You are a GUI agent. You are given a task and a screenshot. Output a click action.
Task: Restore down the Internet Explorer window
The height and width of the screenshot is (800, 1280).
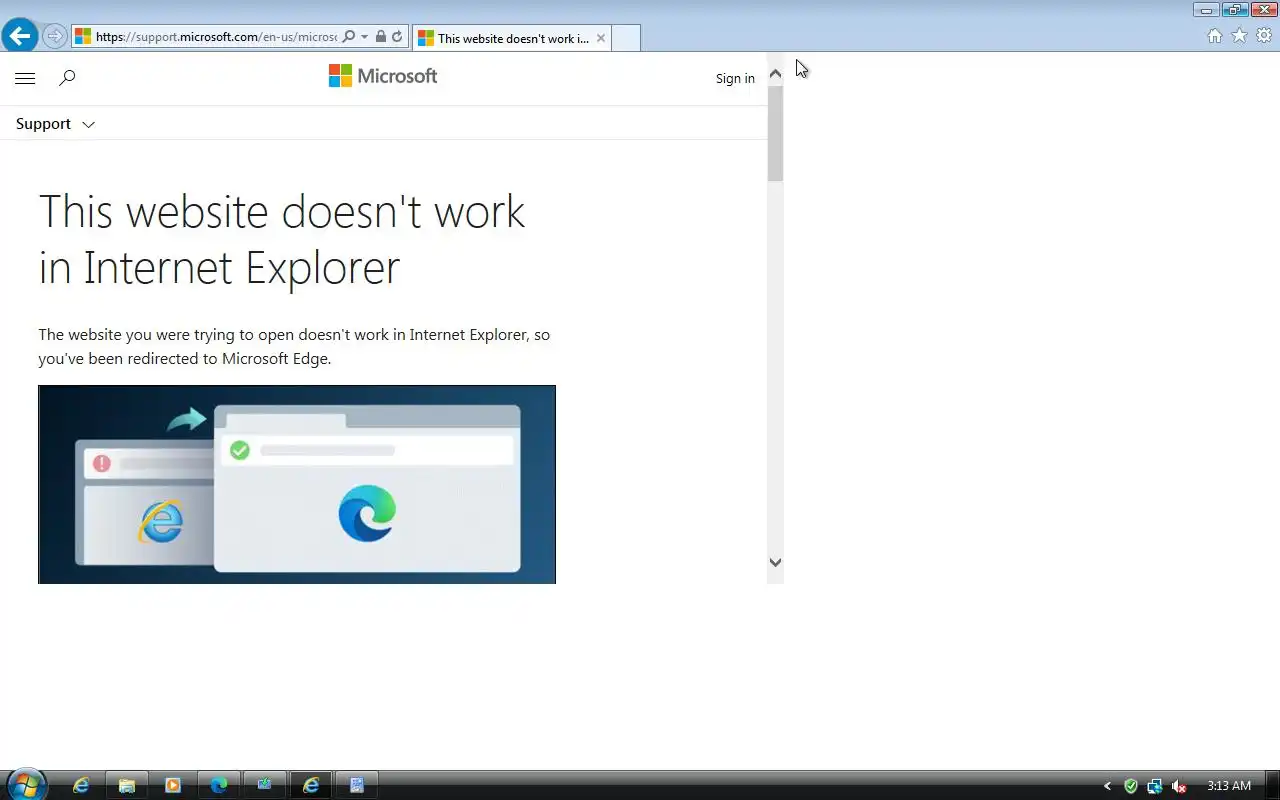pyautogui.click(x=1234, y=10)
